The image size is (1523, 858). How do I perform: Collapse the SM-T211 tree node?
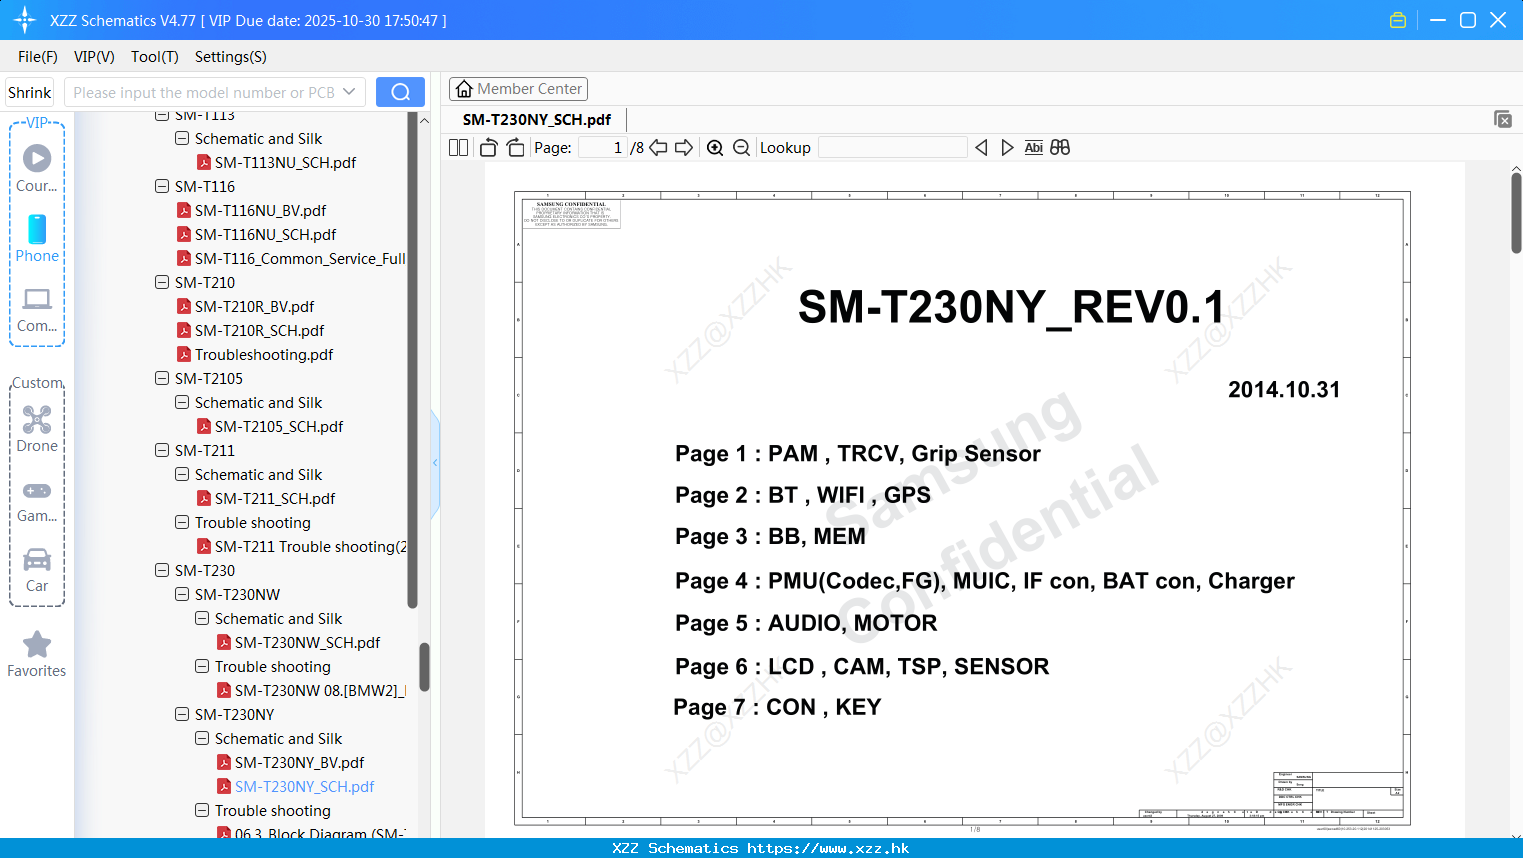click(x=162, y=450)
